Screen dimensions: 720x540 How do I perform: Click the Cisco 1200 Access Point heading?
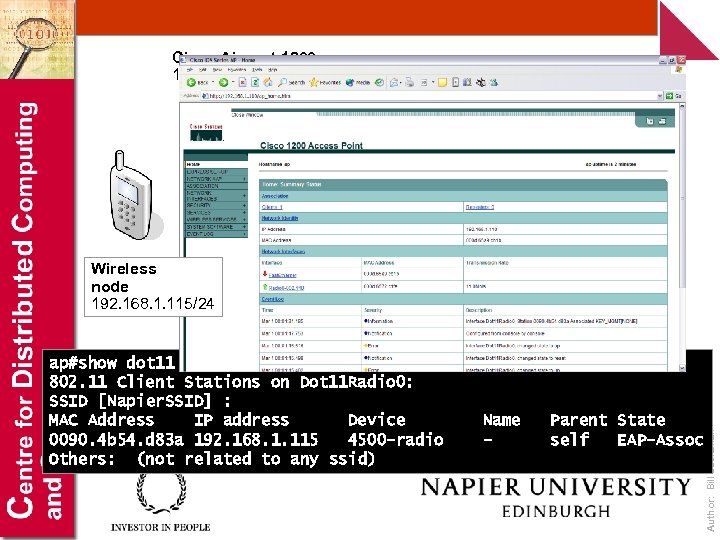[x=311, y=146]
